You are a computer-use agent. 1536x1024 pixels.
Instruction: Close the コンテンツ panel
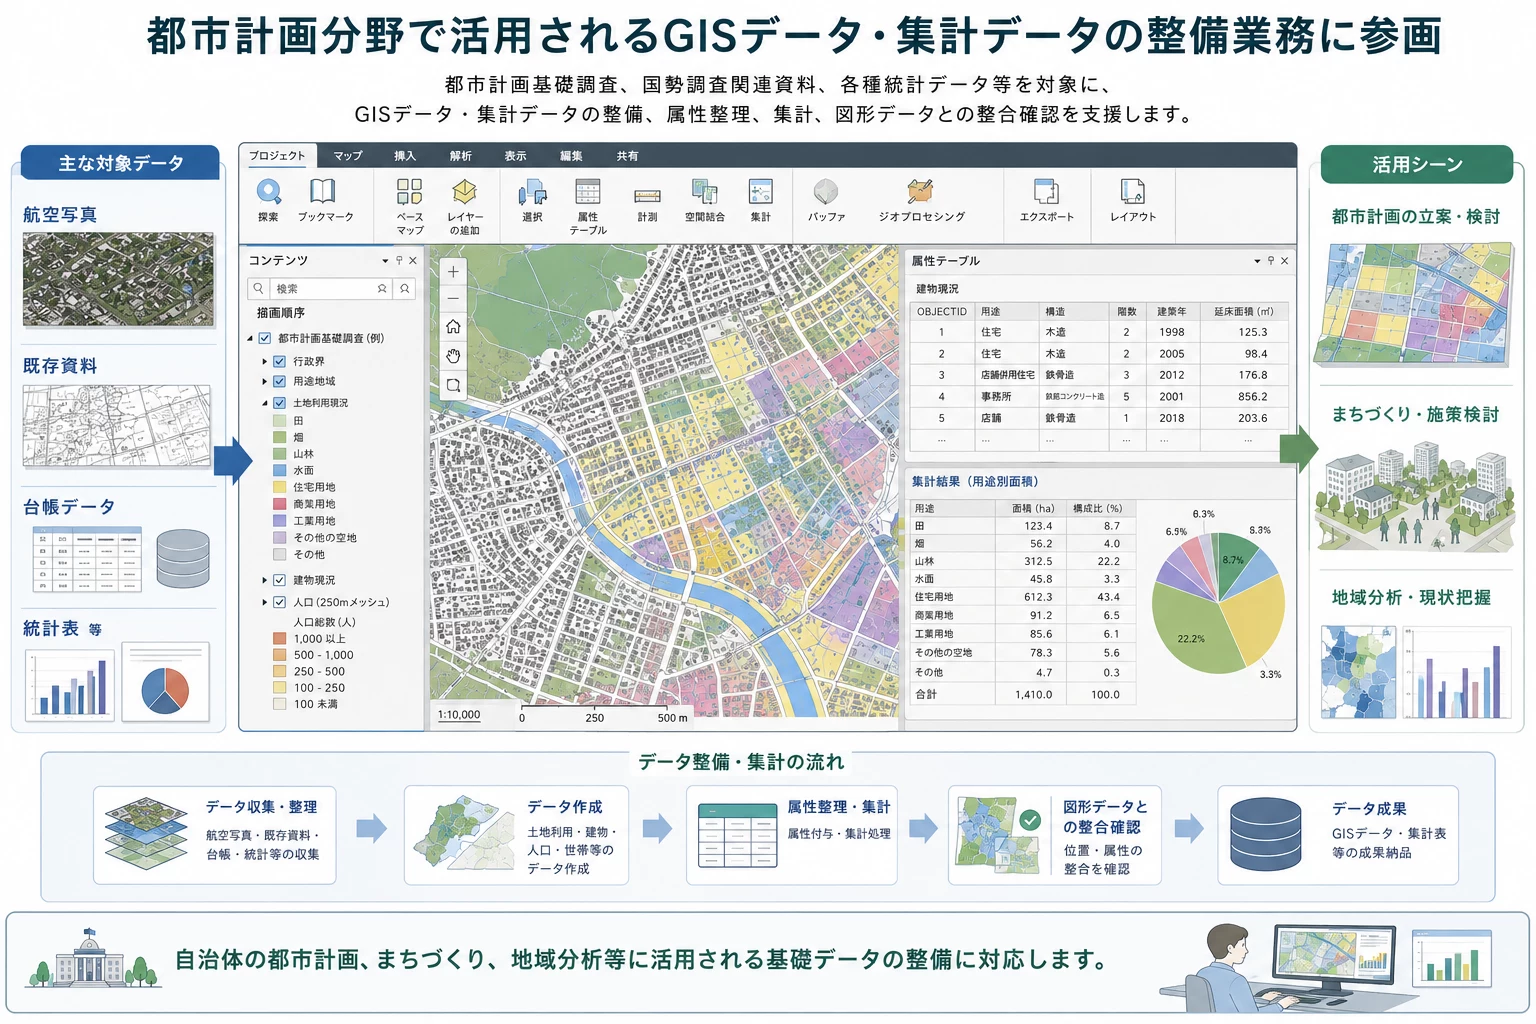pyautogui.click(x=412, y=260)
